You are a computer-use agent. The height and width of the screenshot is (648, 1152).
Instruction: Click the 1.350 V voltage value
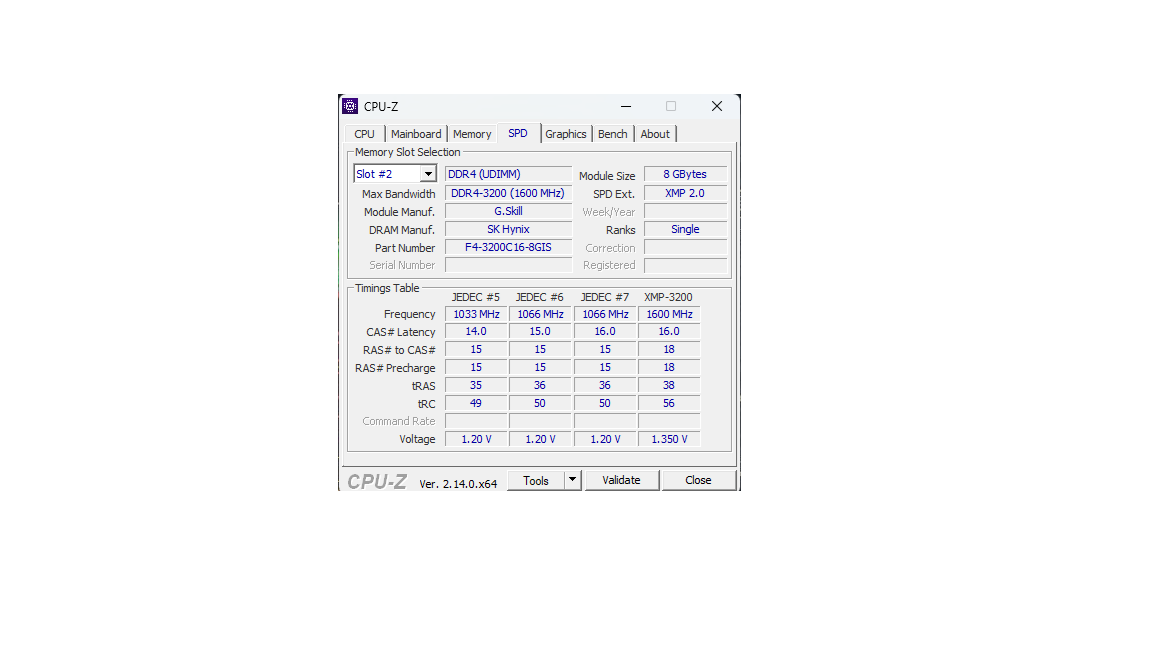pos(669,439)
